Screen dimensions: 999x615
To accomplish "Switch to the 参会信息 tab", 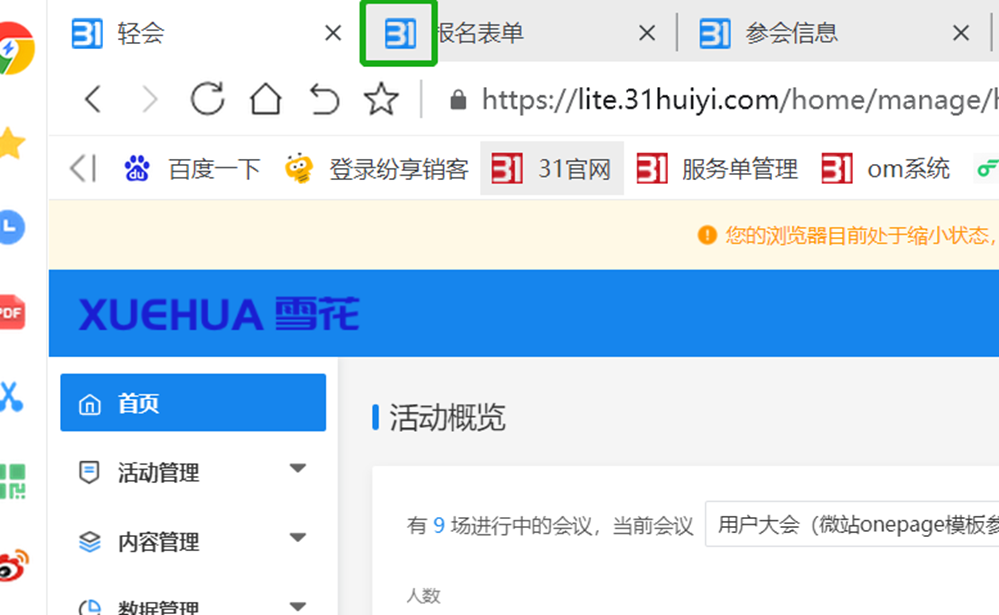I will coord(790,34).
